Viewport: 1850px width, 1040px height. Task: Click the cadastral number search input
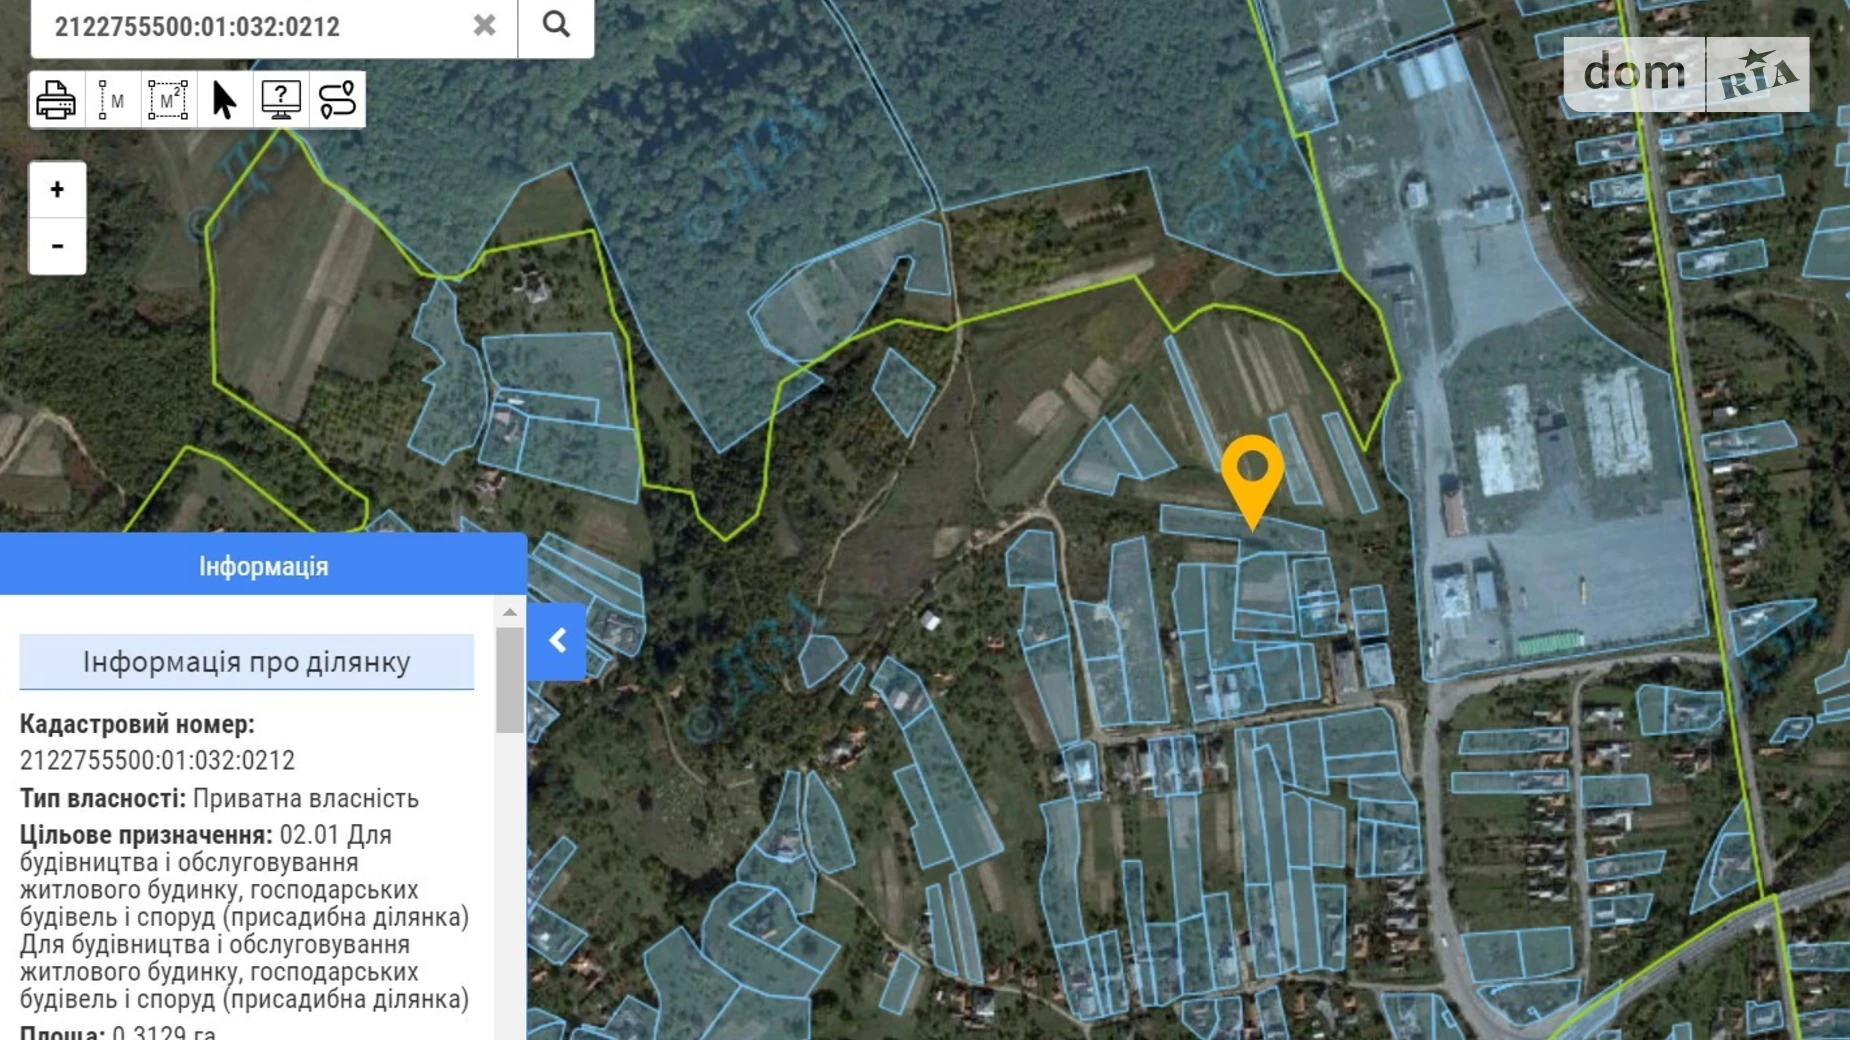coord(250,26)
